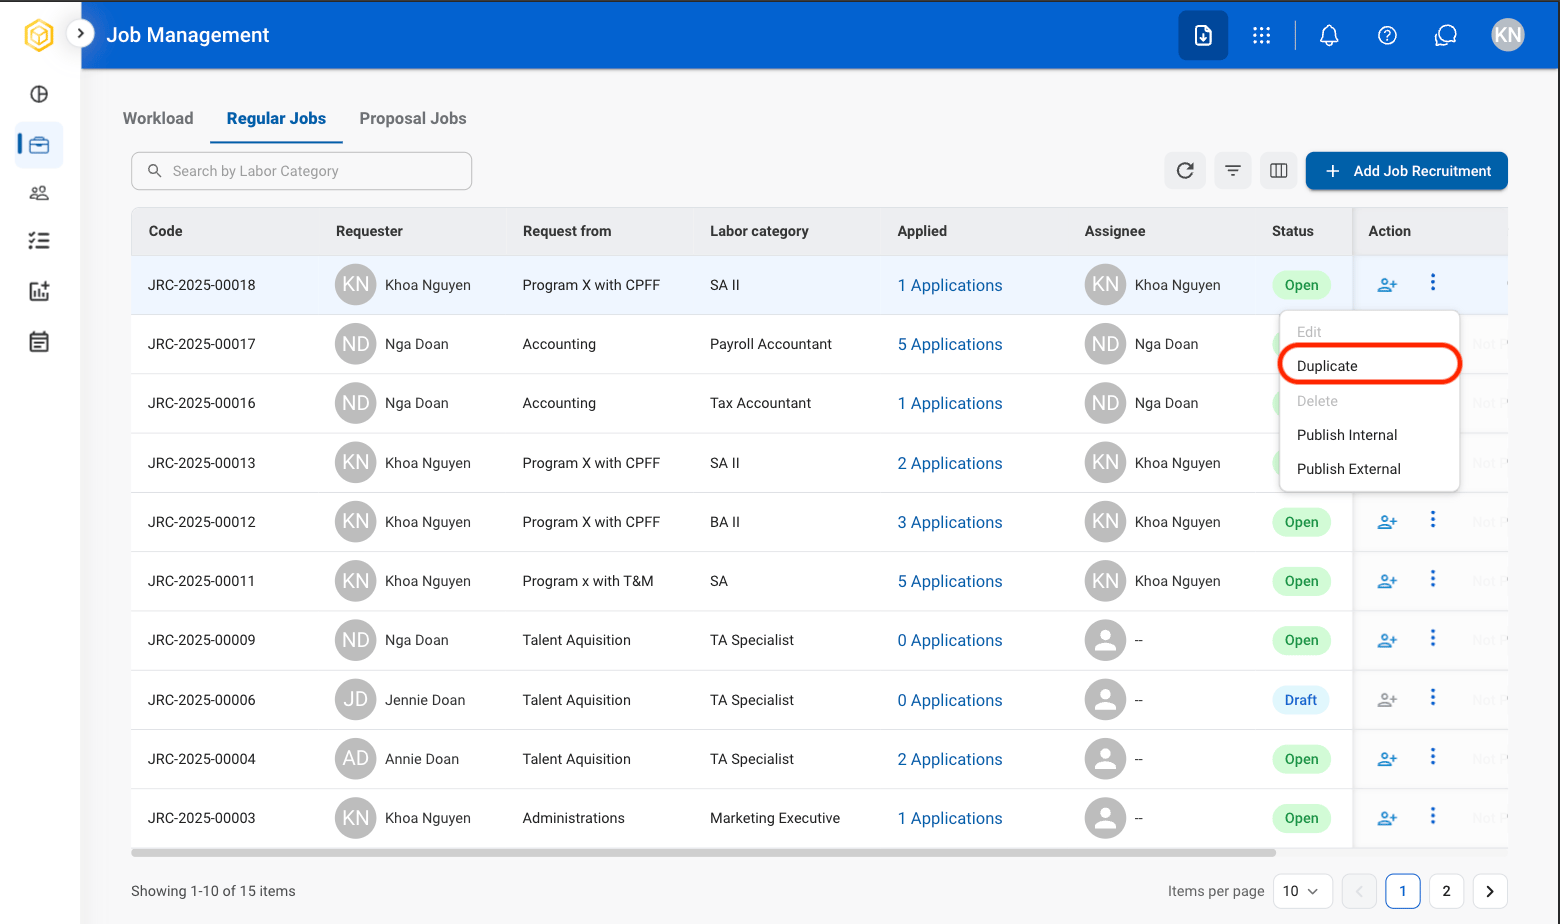Open the three-dot menu for JRC-2025-00003

(1433, 816)
